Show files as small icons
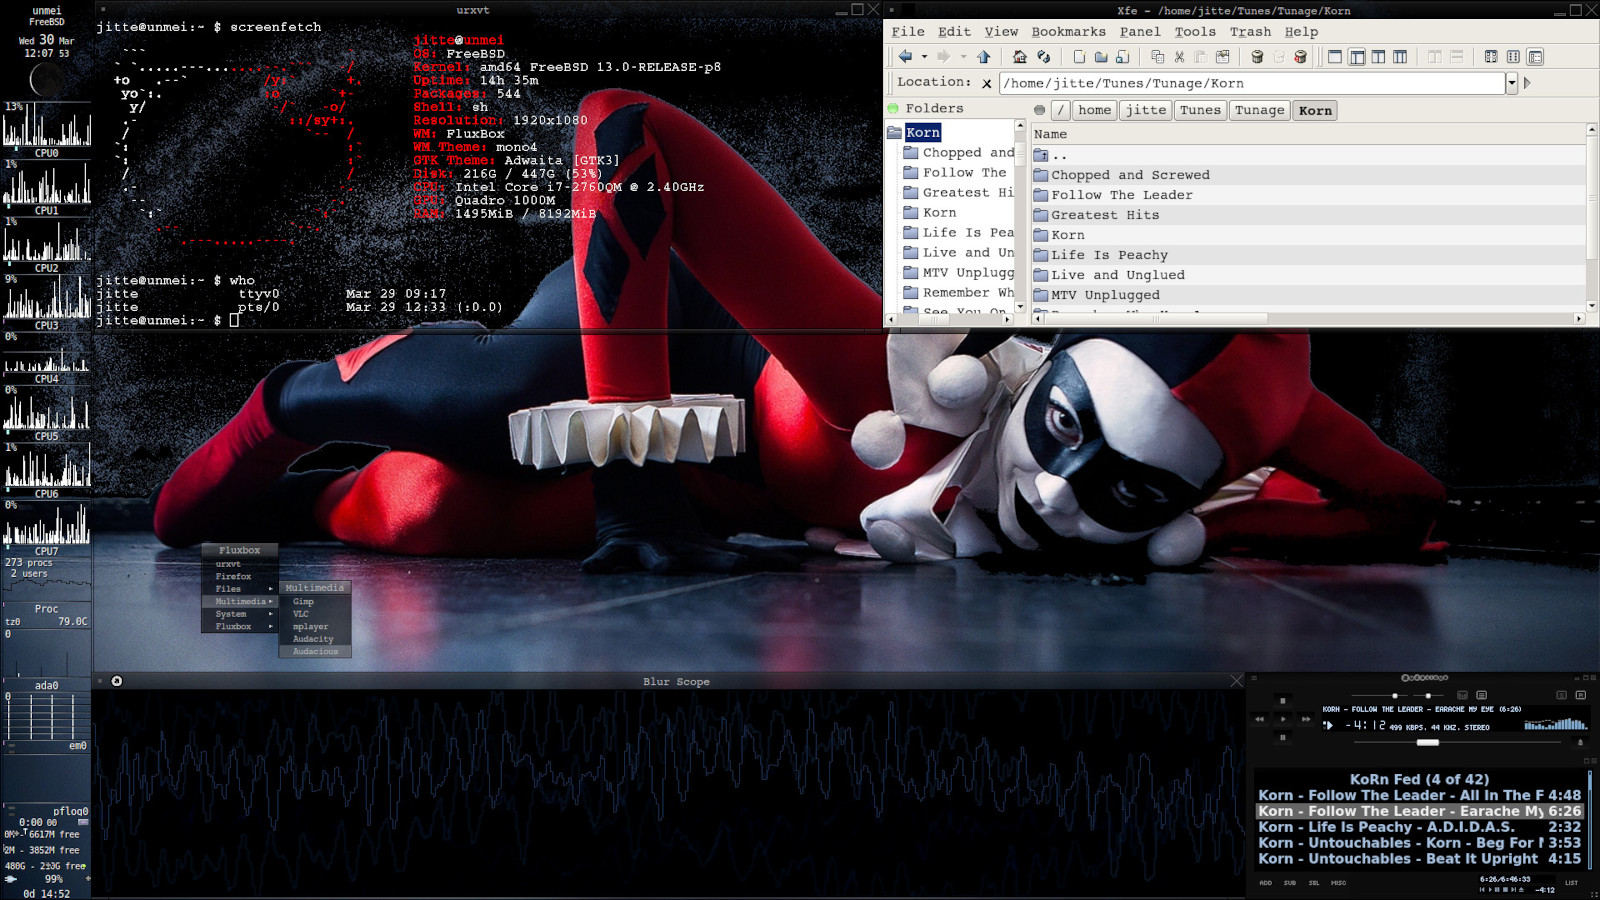Viewport: 1600px width, 900px height. click(x=1513, y=57)
